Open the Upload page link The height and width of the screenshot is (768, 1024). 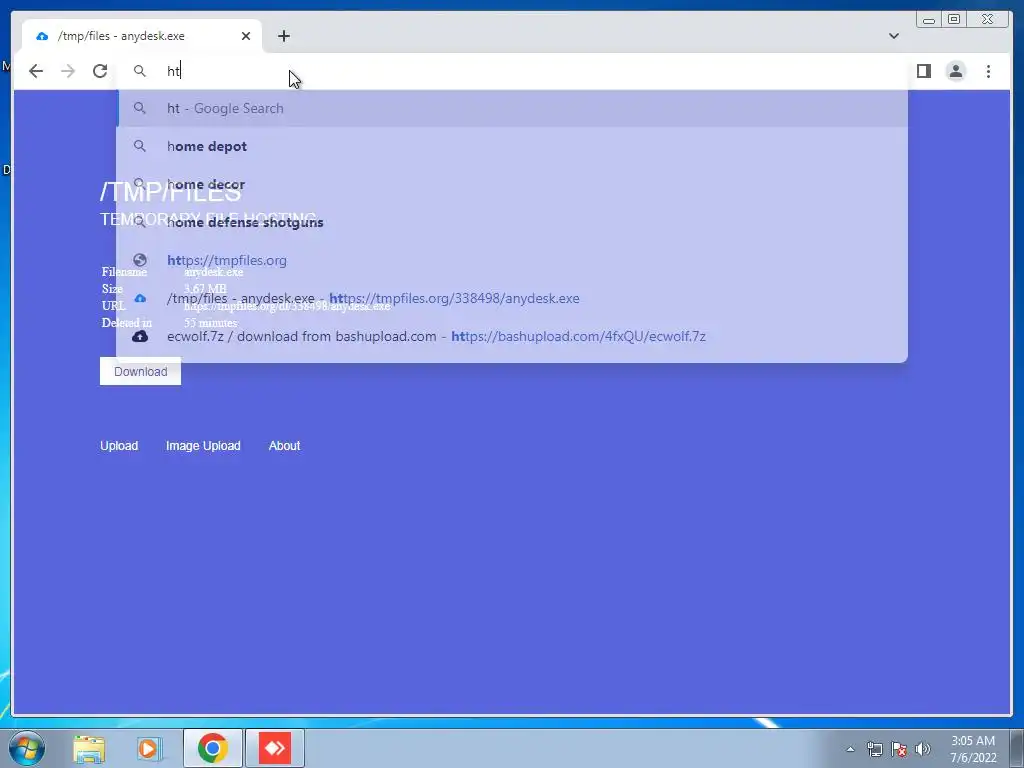[x=119, y=445]
